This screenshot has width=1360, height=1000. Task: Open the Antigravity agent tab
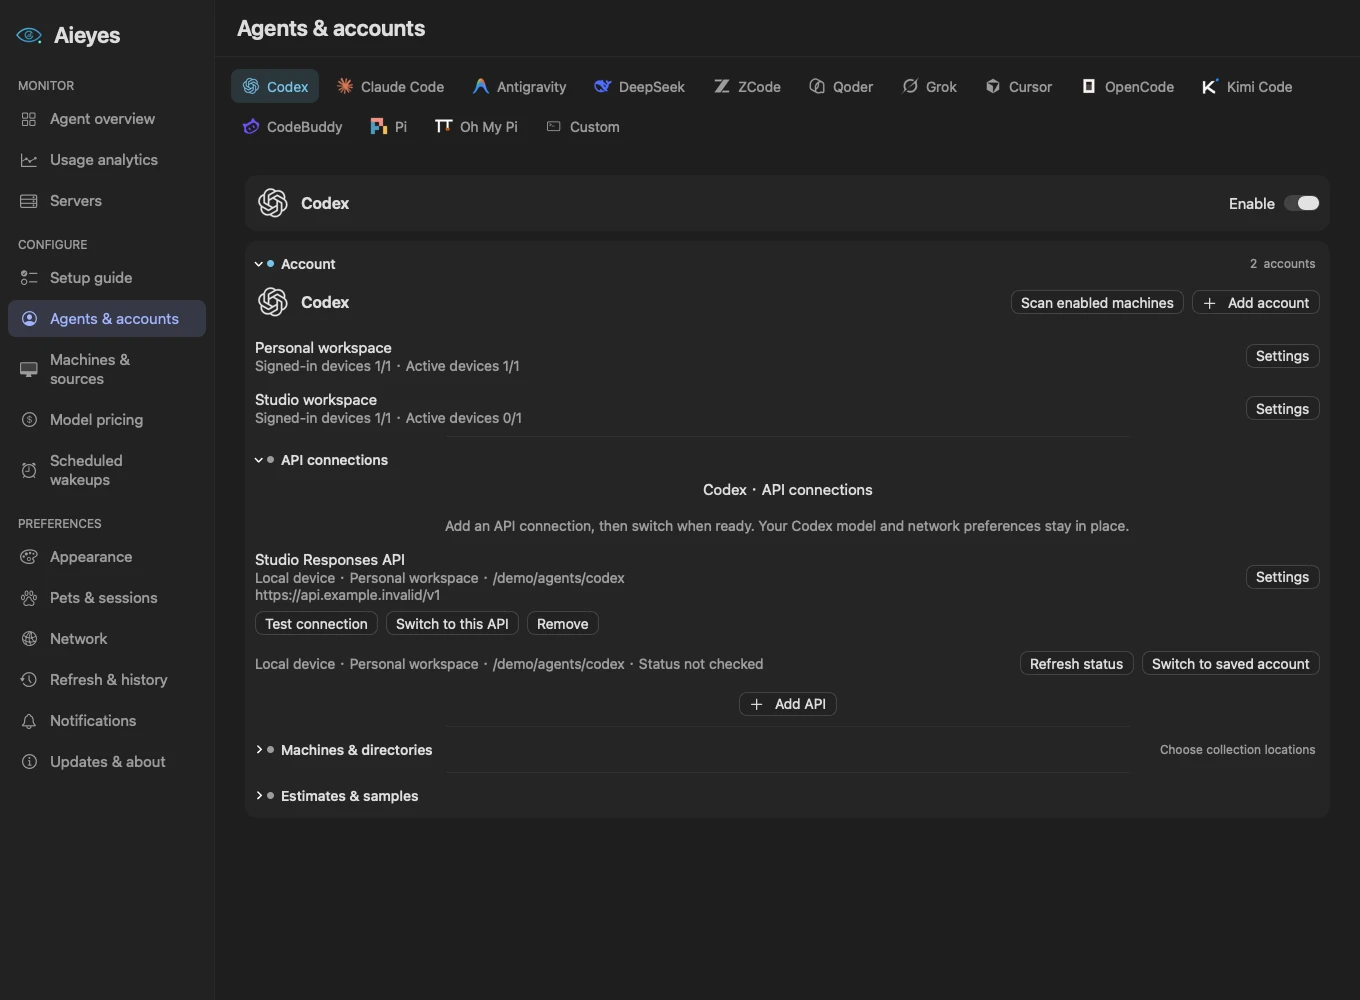click(x=519, y=87)
